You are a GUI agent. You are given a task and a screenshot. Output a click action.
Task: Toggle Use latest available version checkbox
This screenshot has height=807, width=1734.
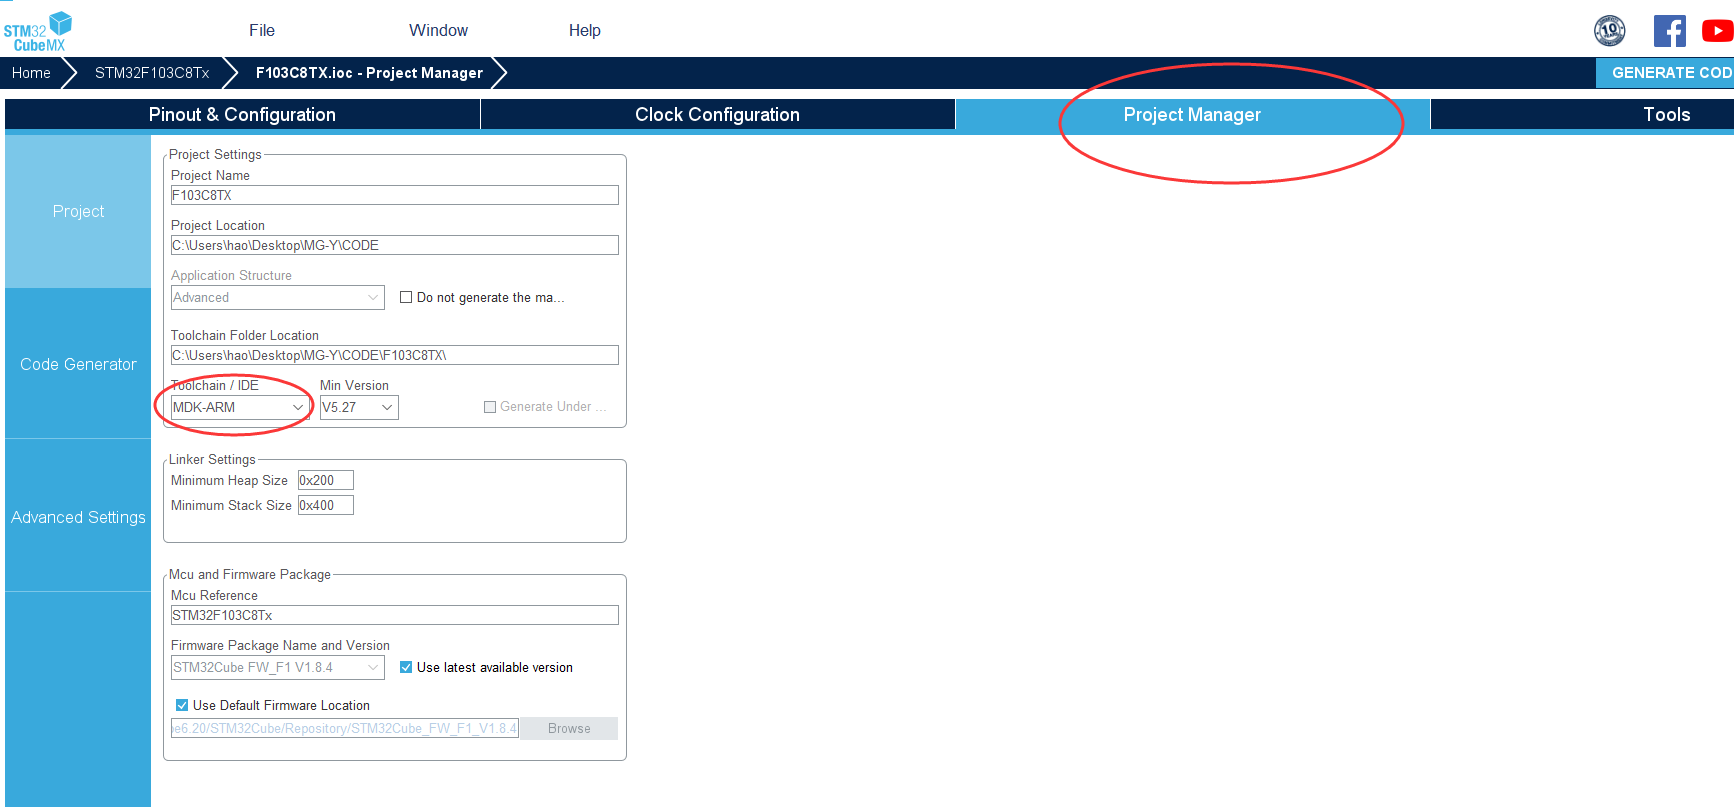tap(406, 667)
